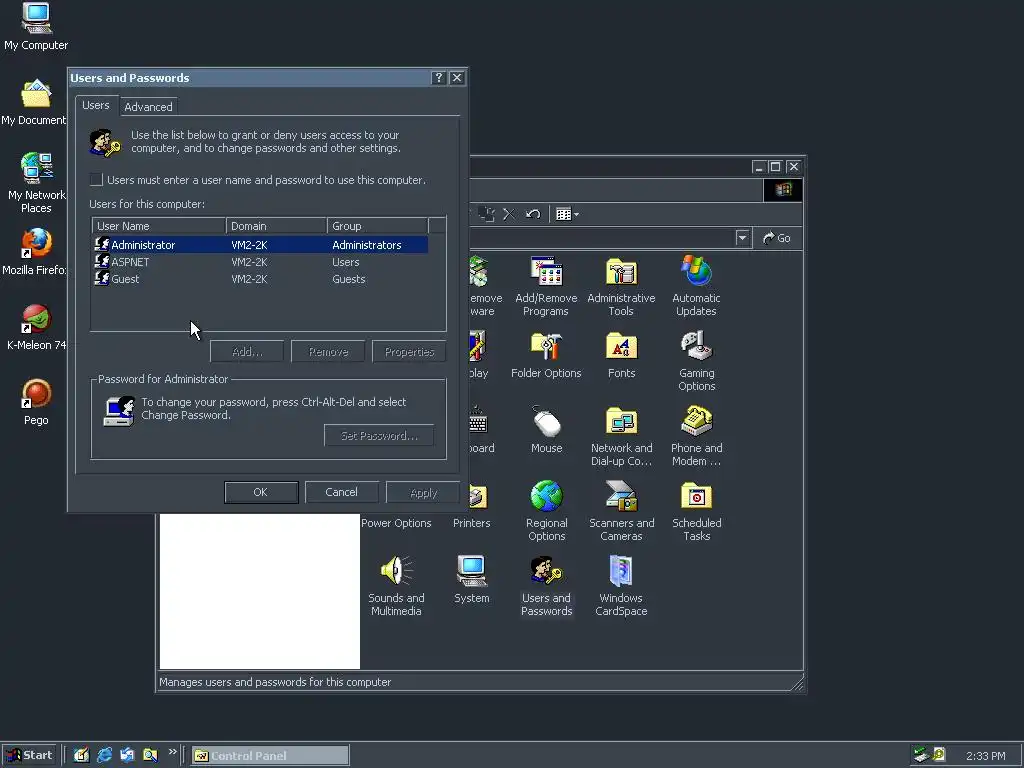
Task: Open My Network Places desktop icon
Action: (36, 183)
